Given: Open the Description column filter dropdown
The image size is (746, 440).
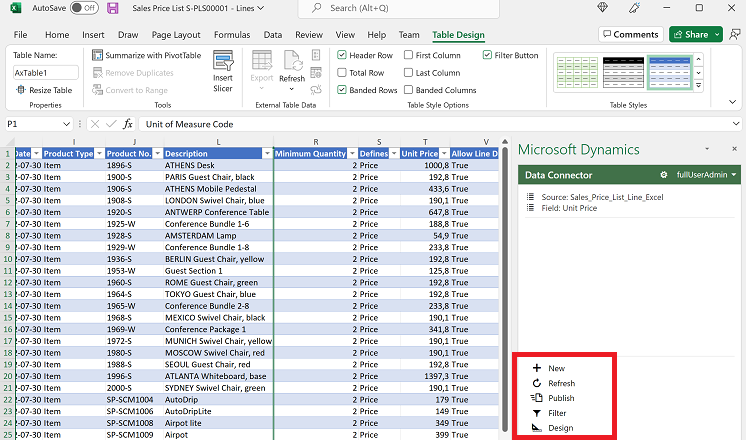Looking at the screenshot, I should tap(266, 153).
